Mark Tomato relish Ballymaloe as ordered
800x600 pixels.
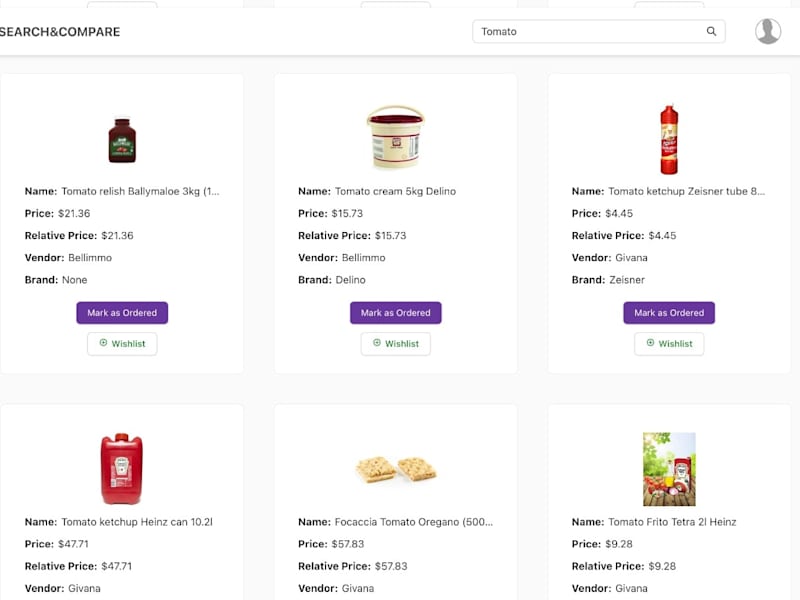click(122, 313)
